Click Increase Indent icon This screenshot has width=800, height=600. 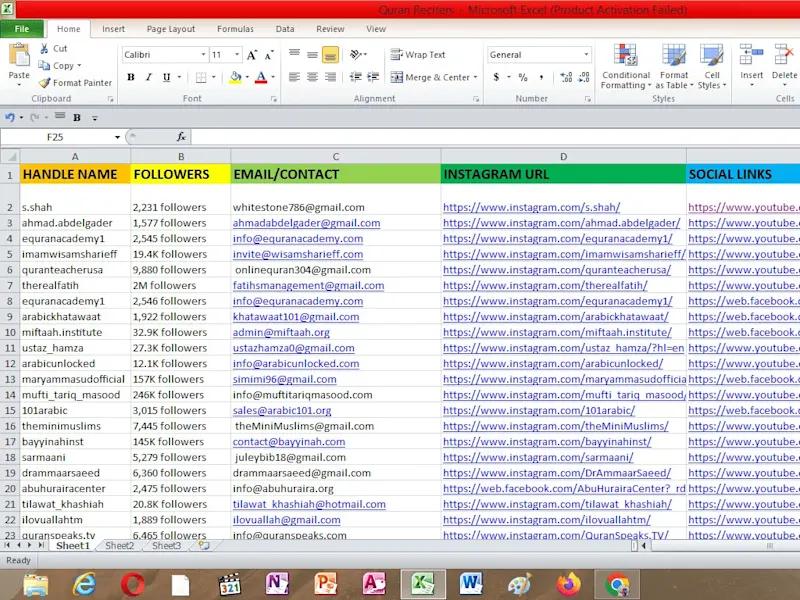pyautogui.click(x=373, y=77)
